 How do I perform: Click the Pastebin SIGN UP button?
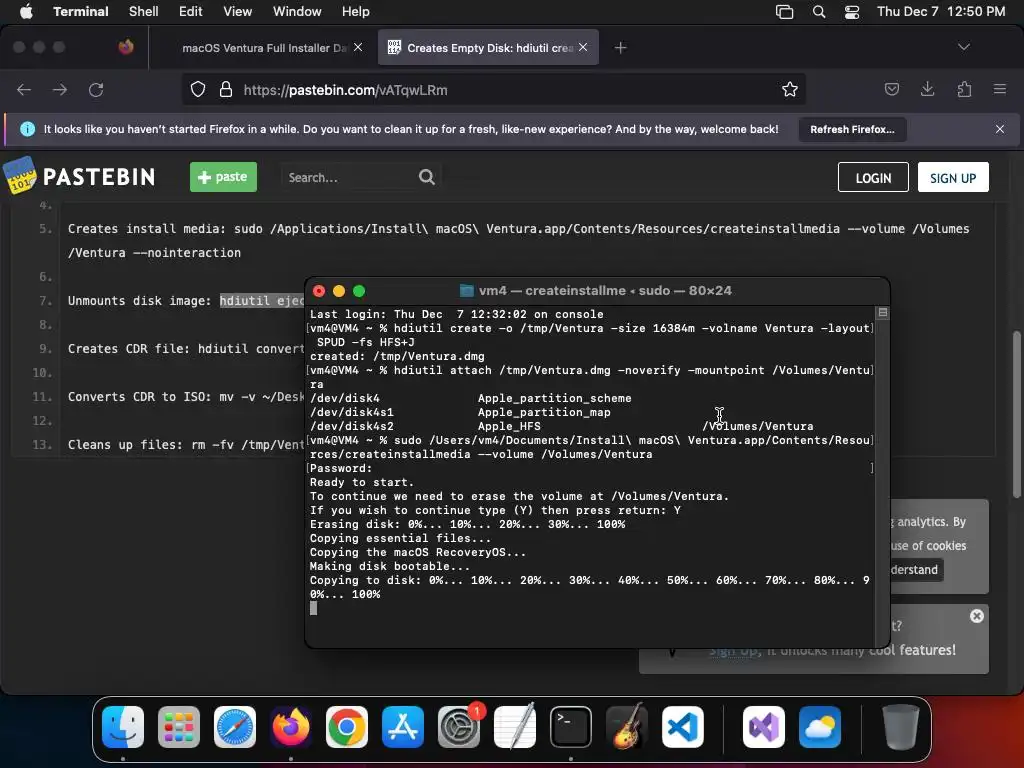coord(953,178)
